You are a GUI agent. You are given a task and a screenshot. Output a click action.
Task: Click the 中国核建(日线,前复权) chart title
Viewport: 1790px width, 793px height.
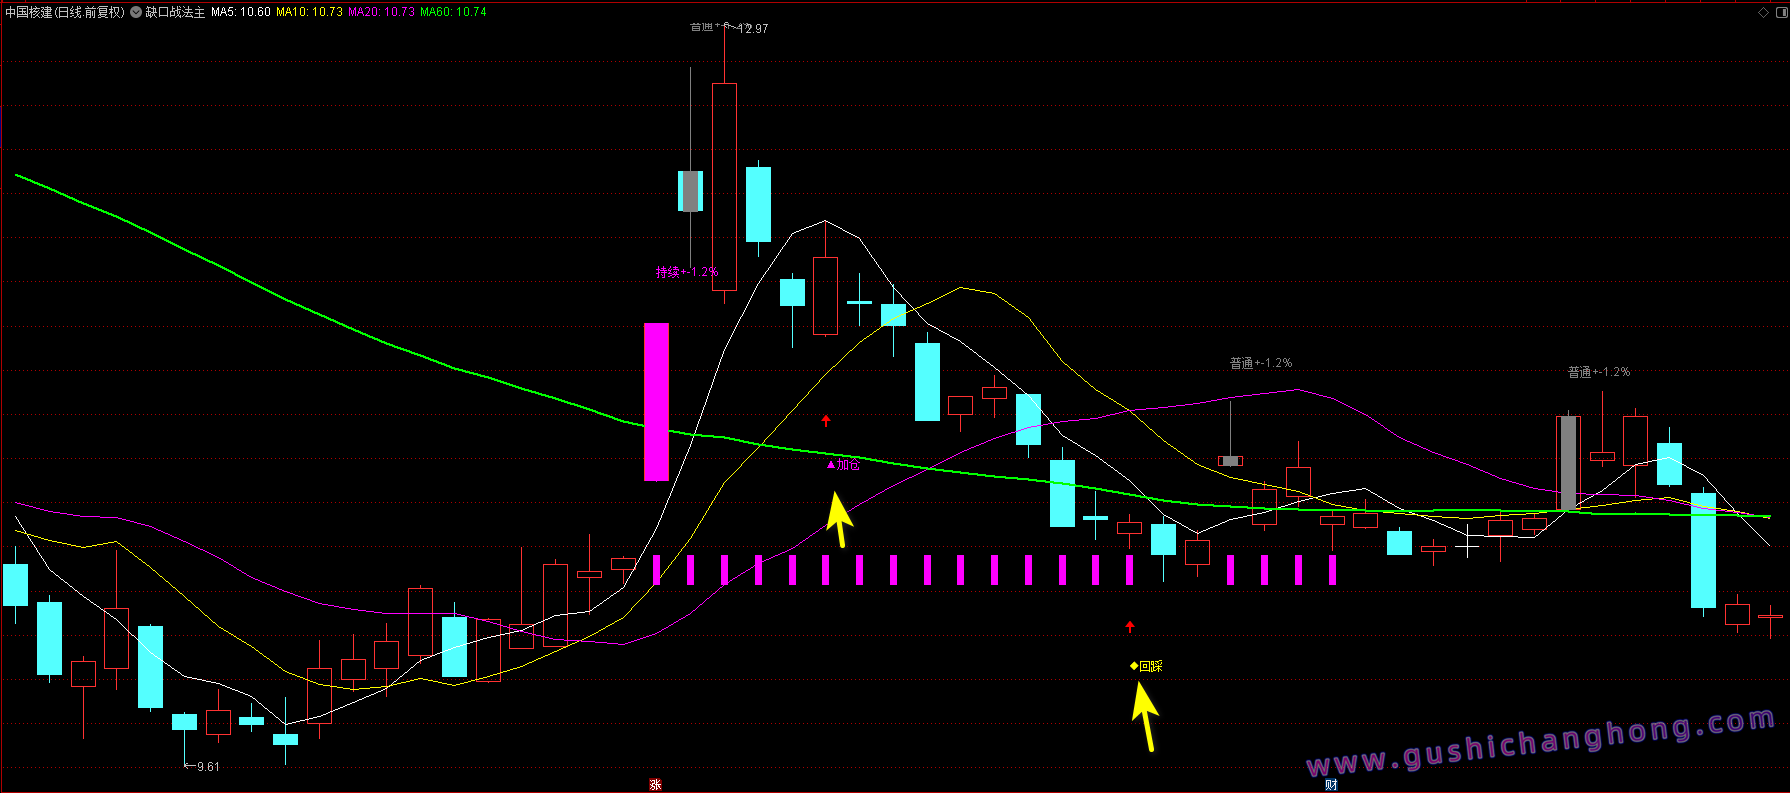[65, 12]
